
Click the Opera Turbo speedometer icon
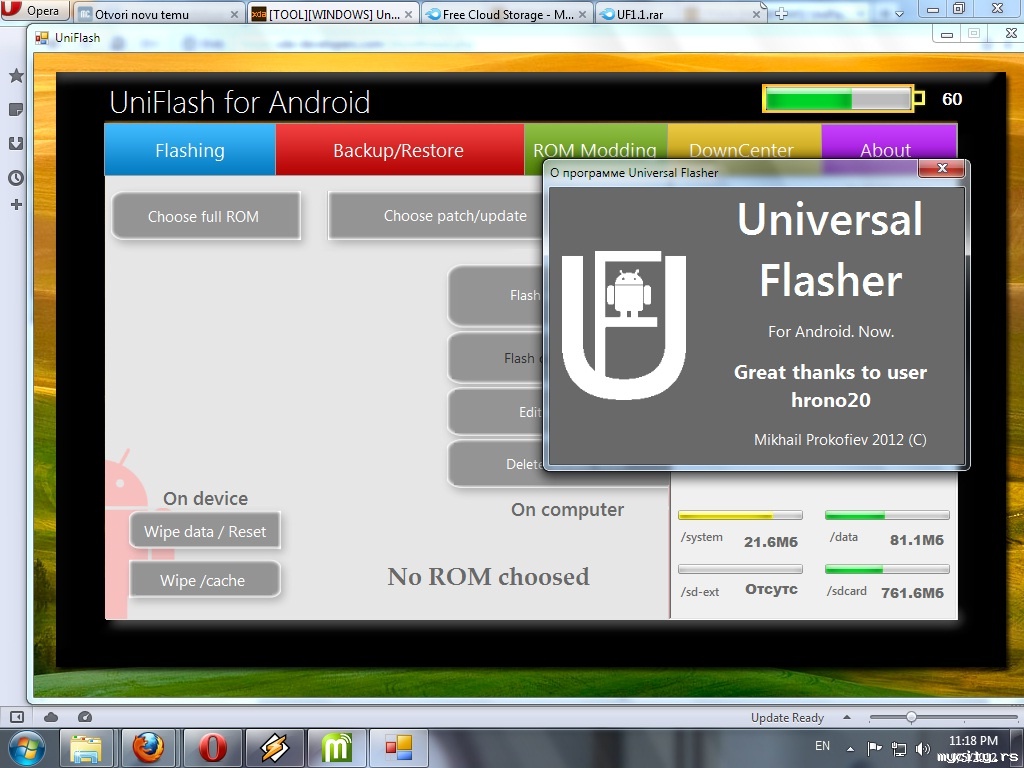84,717
